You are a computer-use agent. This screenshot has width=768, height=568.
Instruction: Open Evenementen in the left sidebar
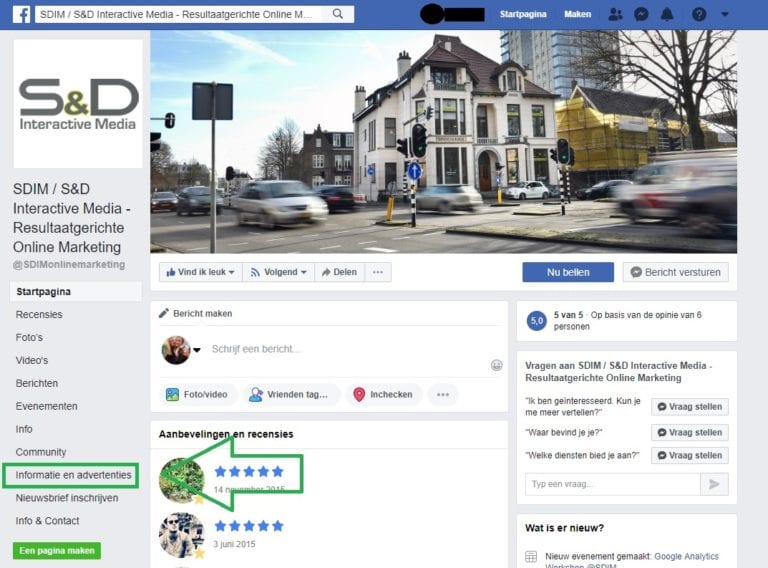[x=47, y=406]
